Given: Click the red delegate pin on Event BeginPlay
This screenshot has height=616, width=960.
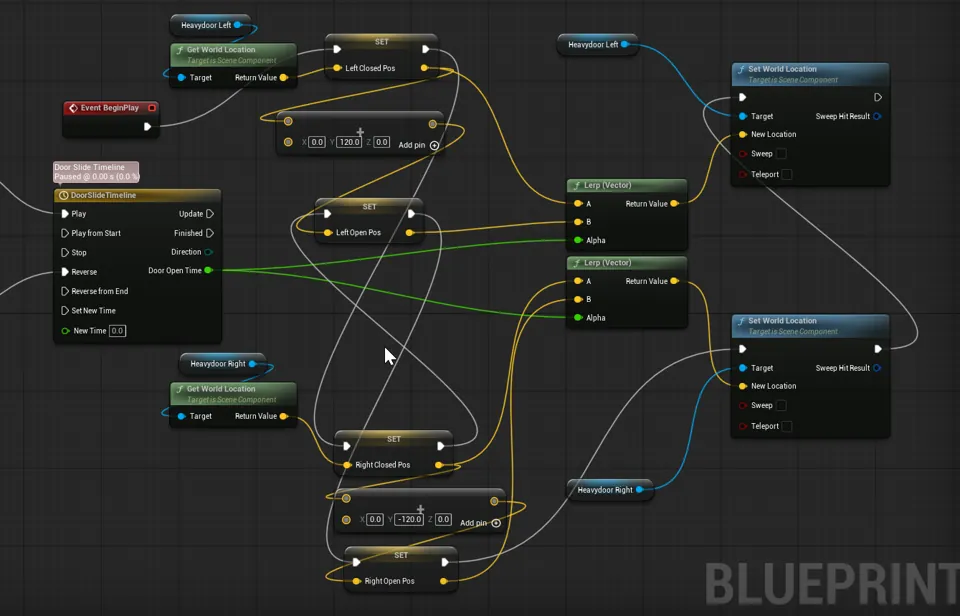Looking at the screenshot, I should (x=152, y=108).
